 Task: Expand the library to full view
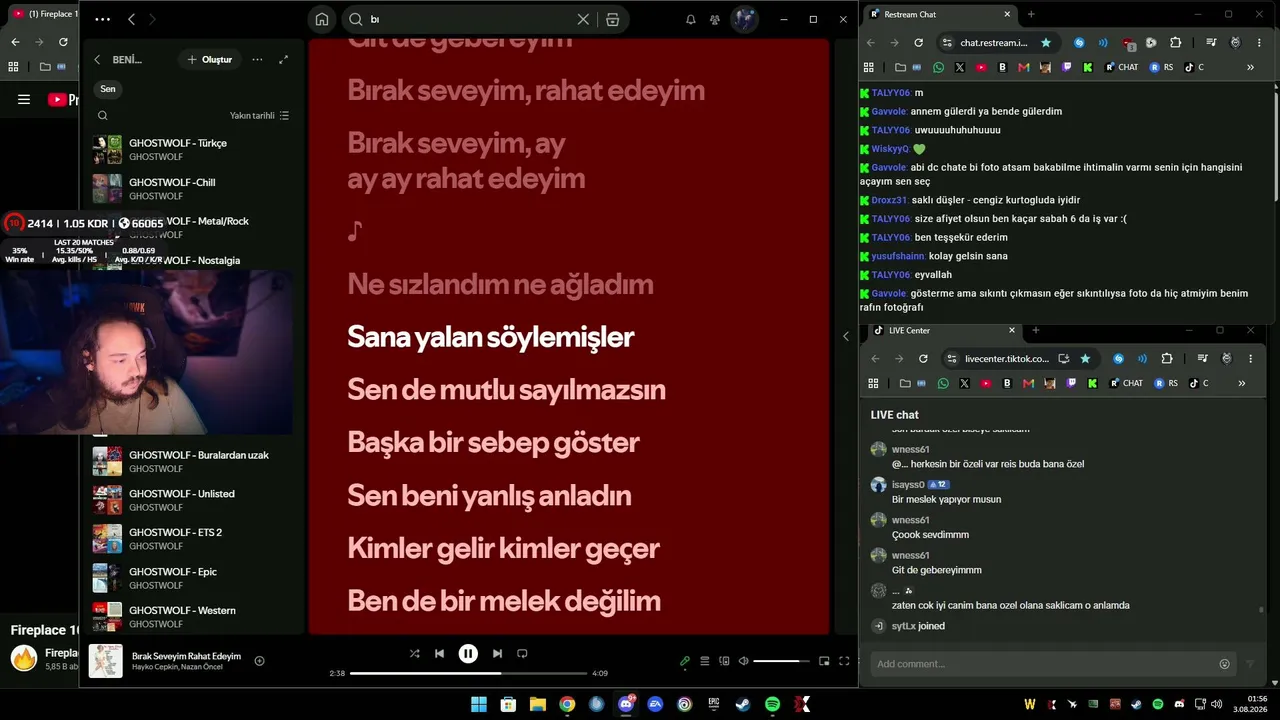coord(283,60)
